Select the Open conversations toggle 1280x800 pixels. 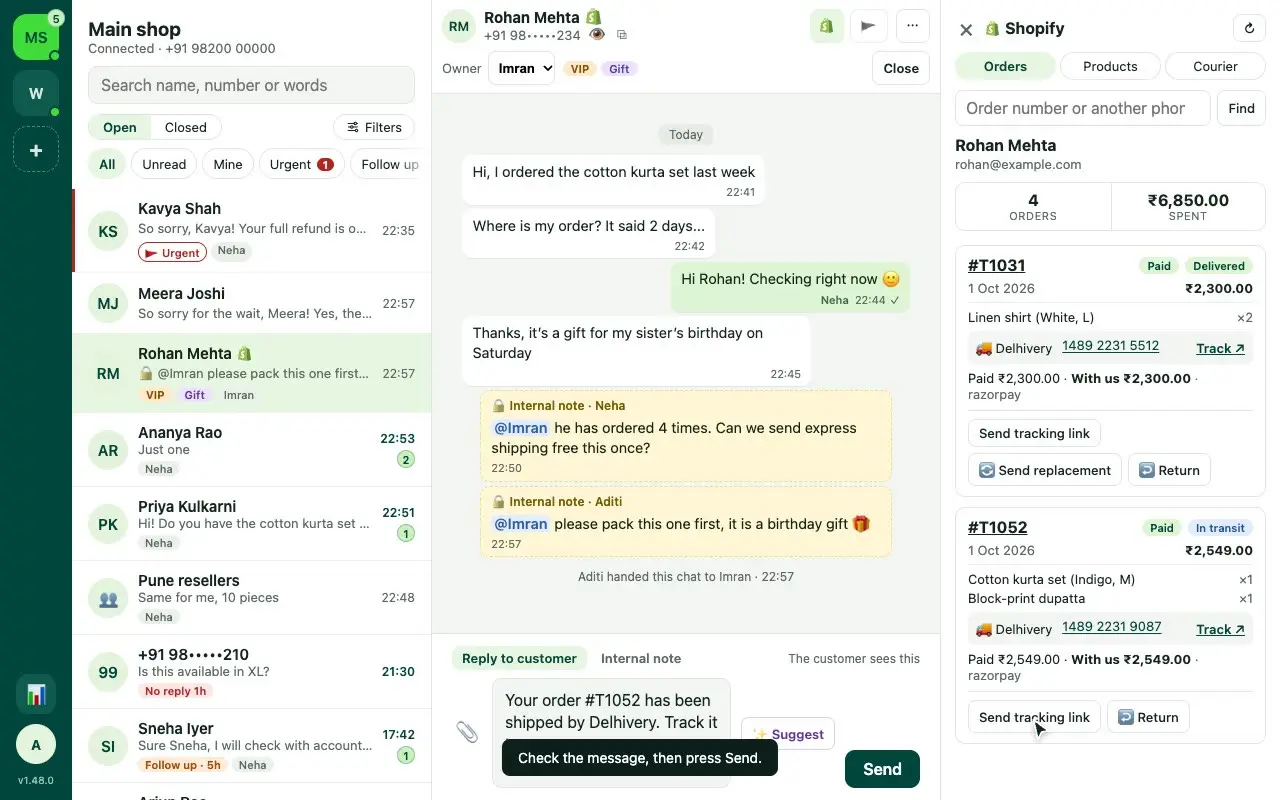pyautogui.click(x=119, y=127)
